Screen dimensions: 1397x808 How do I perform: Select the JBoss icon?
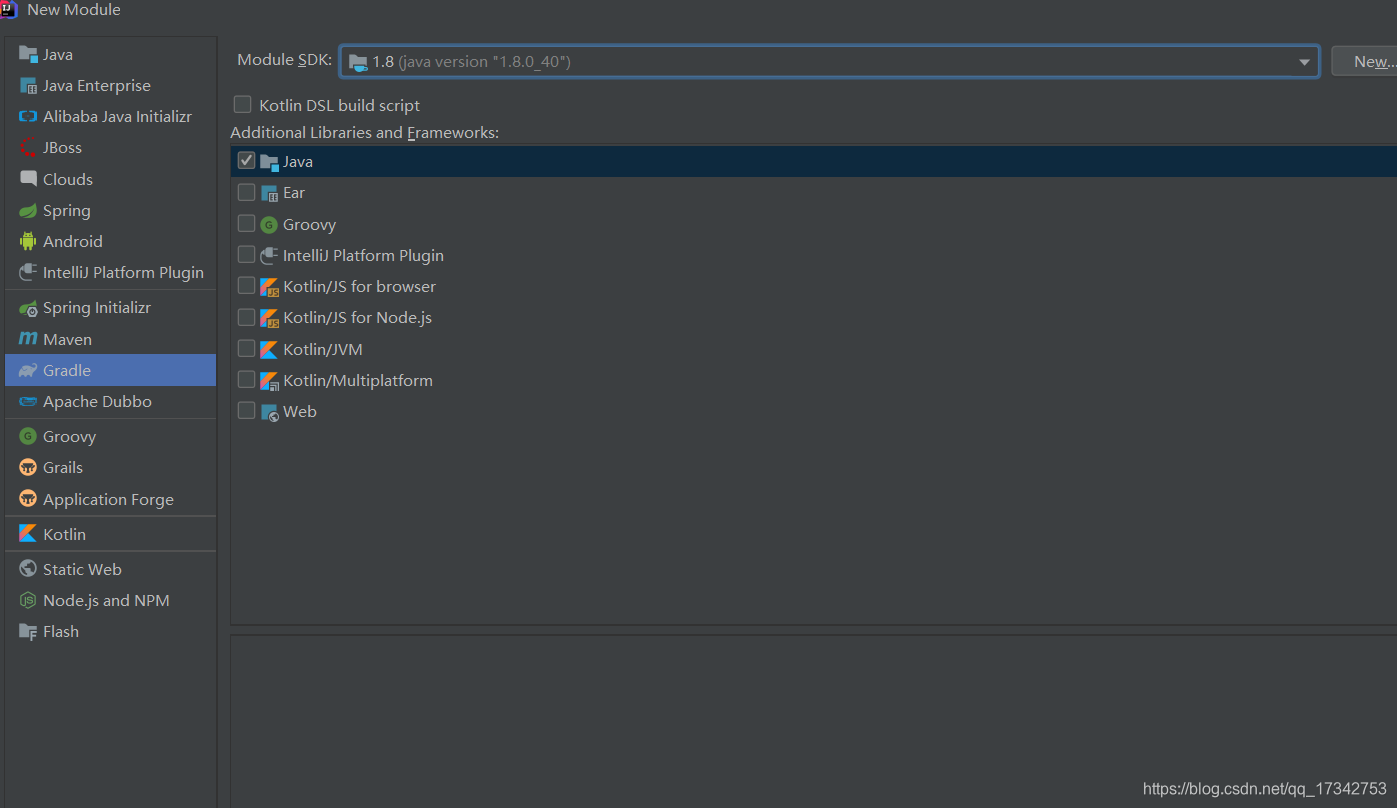[28, 148]
